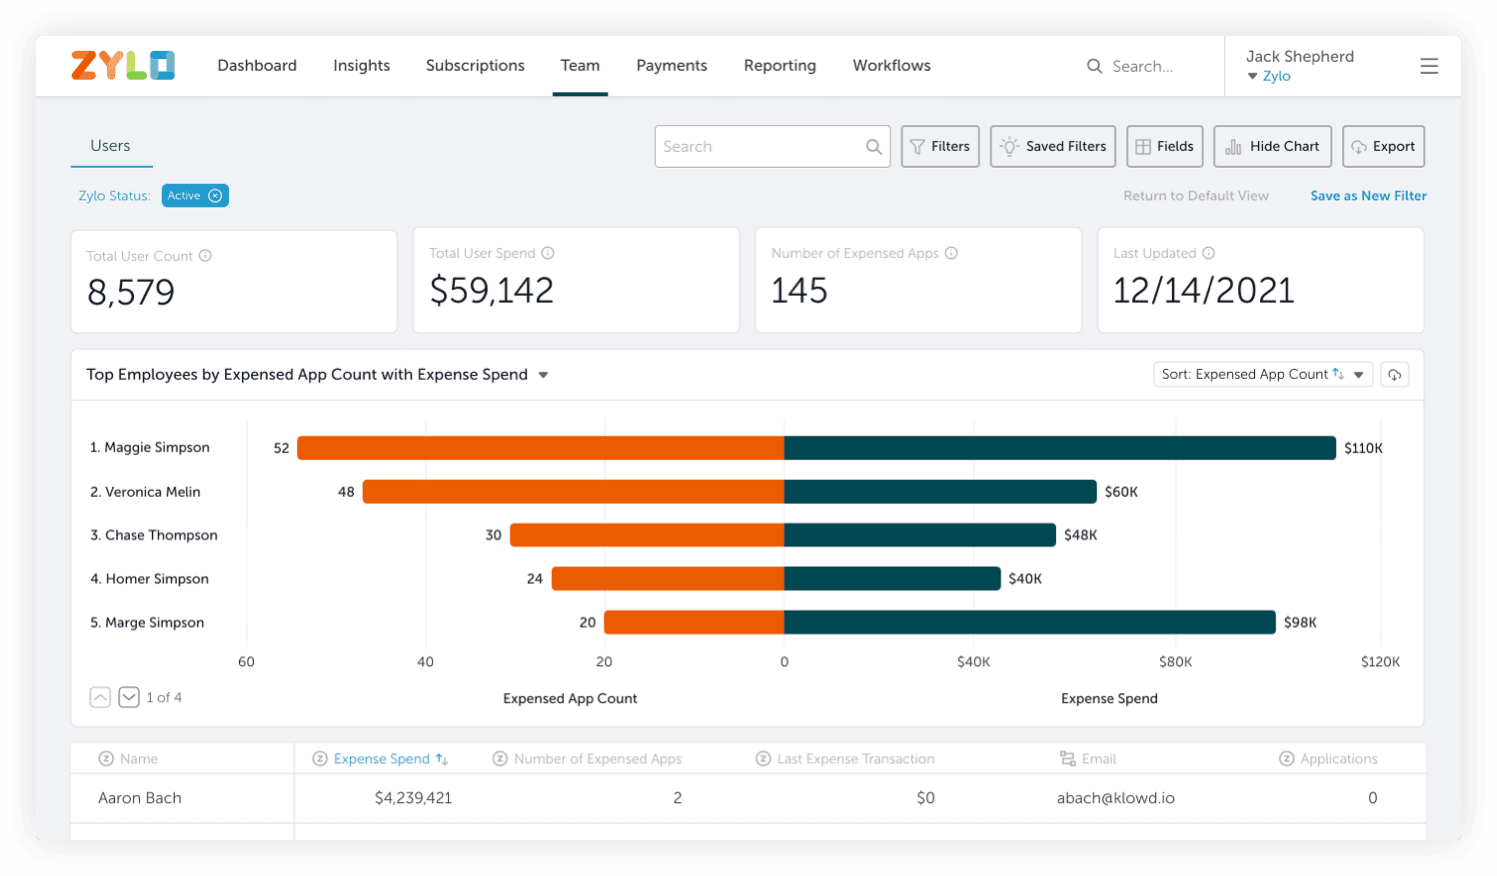This screenshot has width=1497, height=876.
Task: Click Save as New Filter link
Action: (1368, 196)
